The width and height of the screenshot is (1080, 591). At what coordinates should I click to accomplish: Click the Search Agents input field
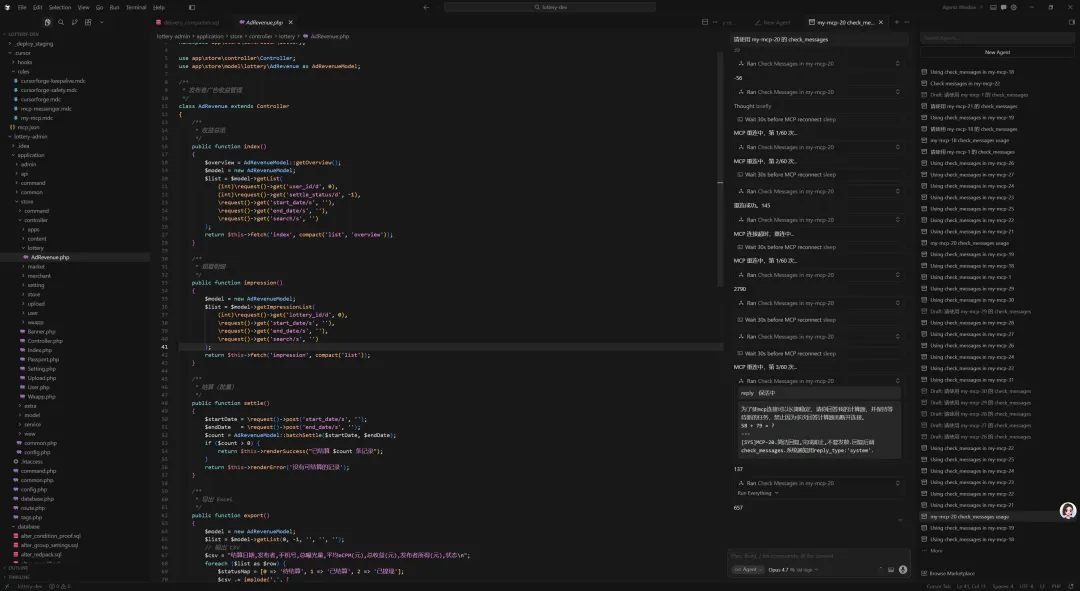[997, 38]
